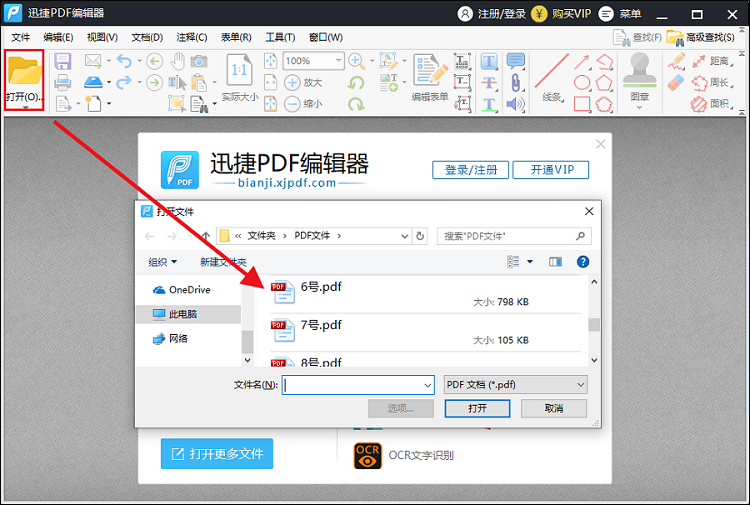Select the 6号.pdf file
The image size is (750, 505).
(426, 294)
